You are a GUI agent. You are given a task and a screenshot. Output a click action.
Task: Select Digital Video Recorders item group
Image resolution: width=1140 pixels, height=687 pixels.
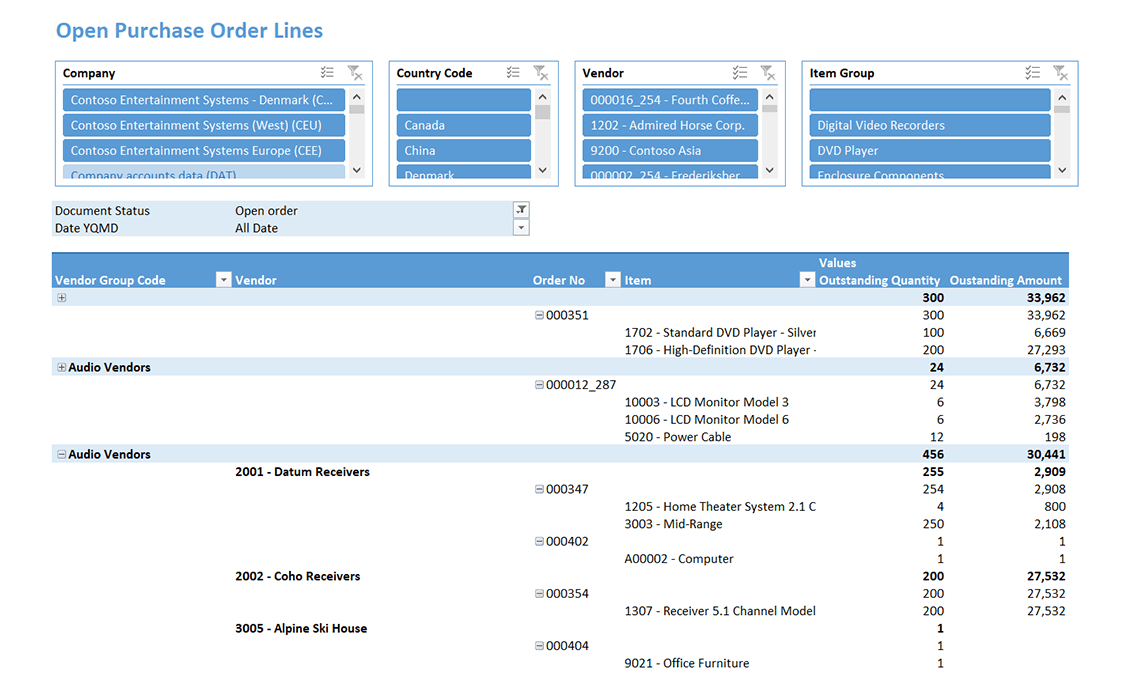pos(930,125)
